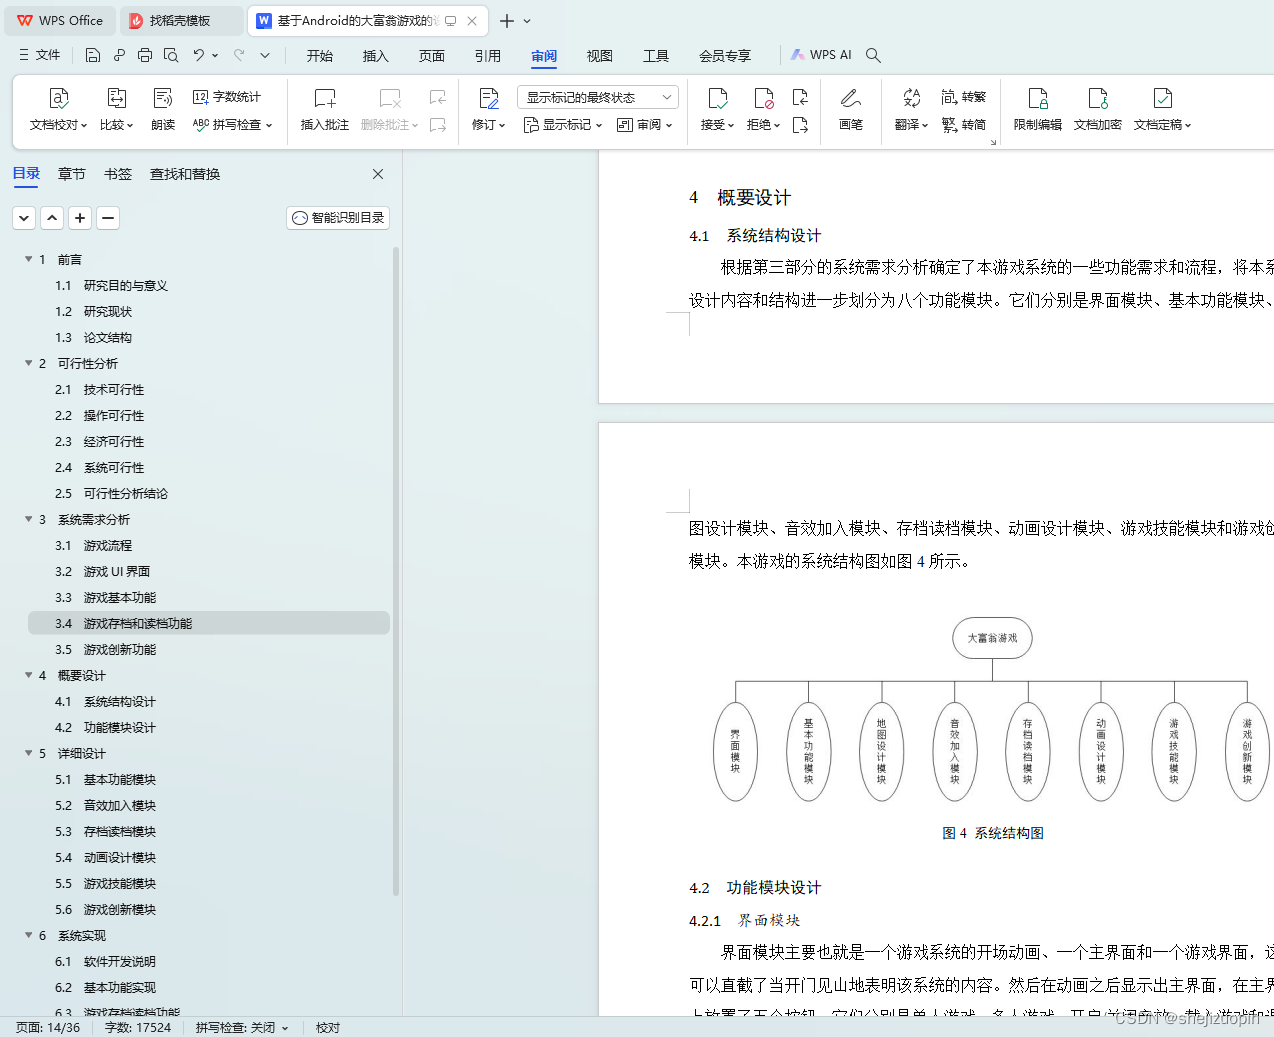Viewport: 1274px width, 1037px height.
Task: Click 页面: 14/36 in status bar
Action: tap(47, 1027)
